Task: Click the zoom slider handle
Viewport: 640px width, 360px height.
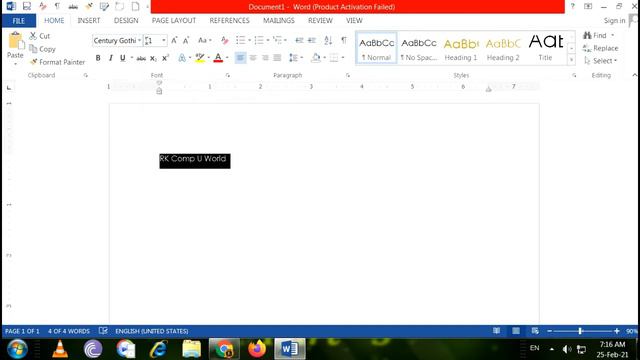Action: coord(580,331)
